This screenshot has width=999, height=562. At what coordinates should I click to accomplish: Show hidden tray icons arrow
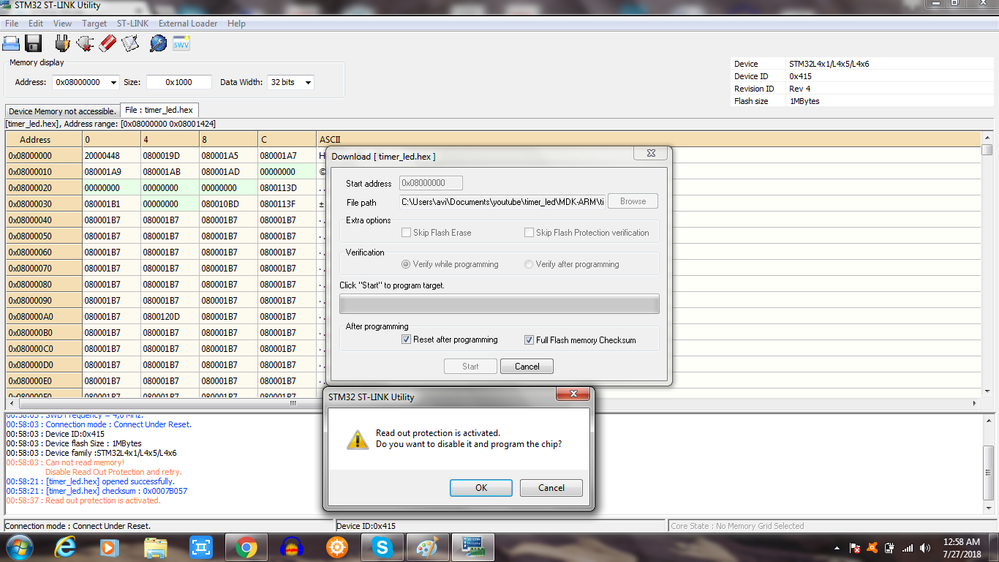point(837,548)
